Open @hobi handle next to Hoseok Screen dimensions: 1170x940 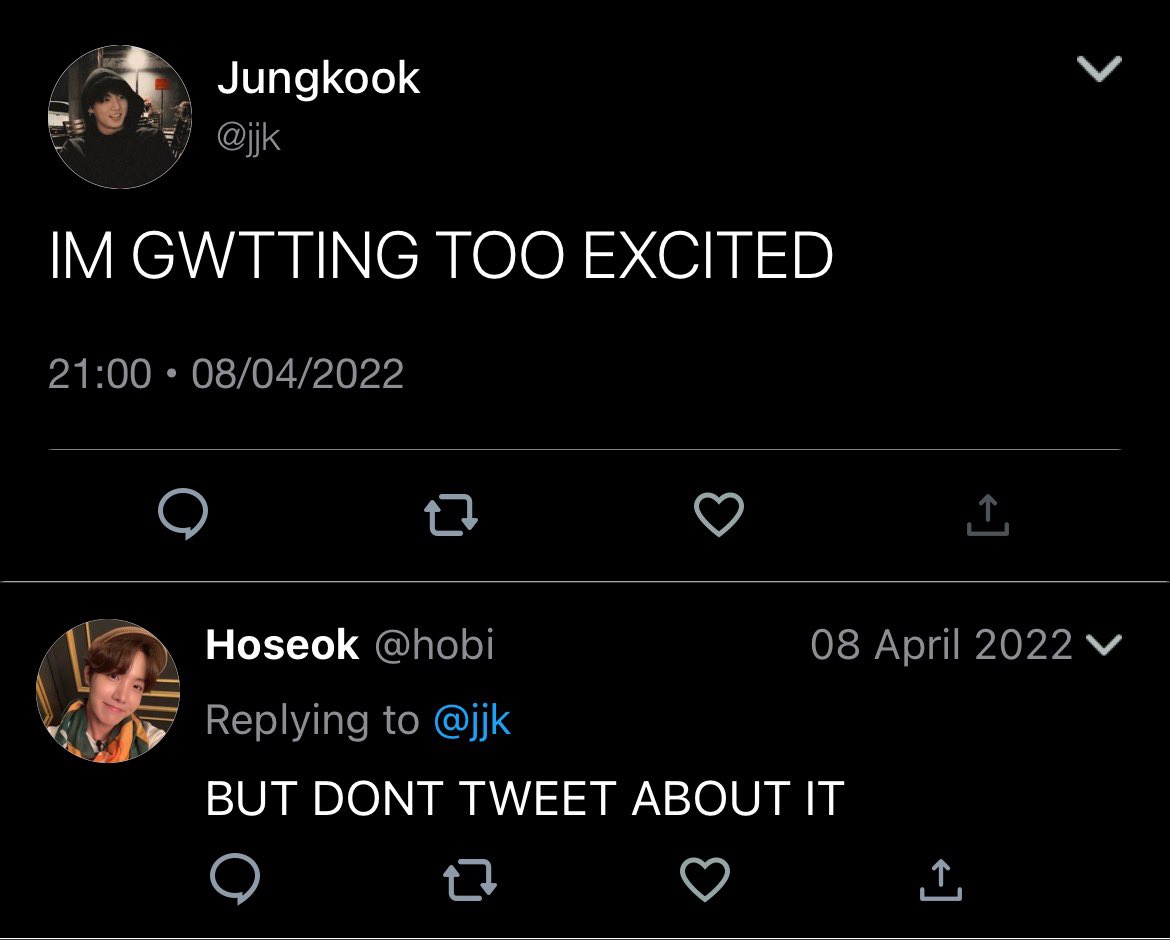pos(434,645)
